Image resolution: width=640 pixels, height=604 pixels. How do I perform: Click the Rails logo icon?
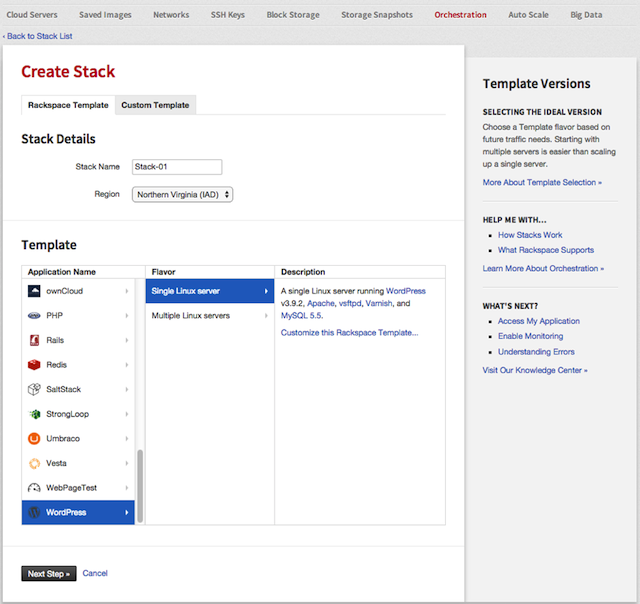coord(34,340)
